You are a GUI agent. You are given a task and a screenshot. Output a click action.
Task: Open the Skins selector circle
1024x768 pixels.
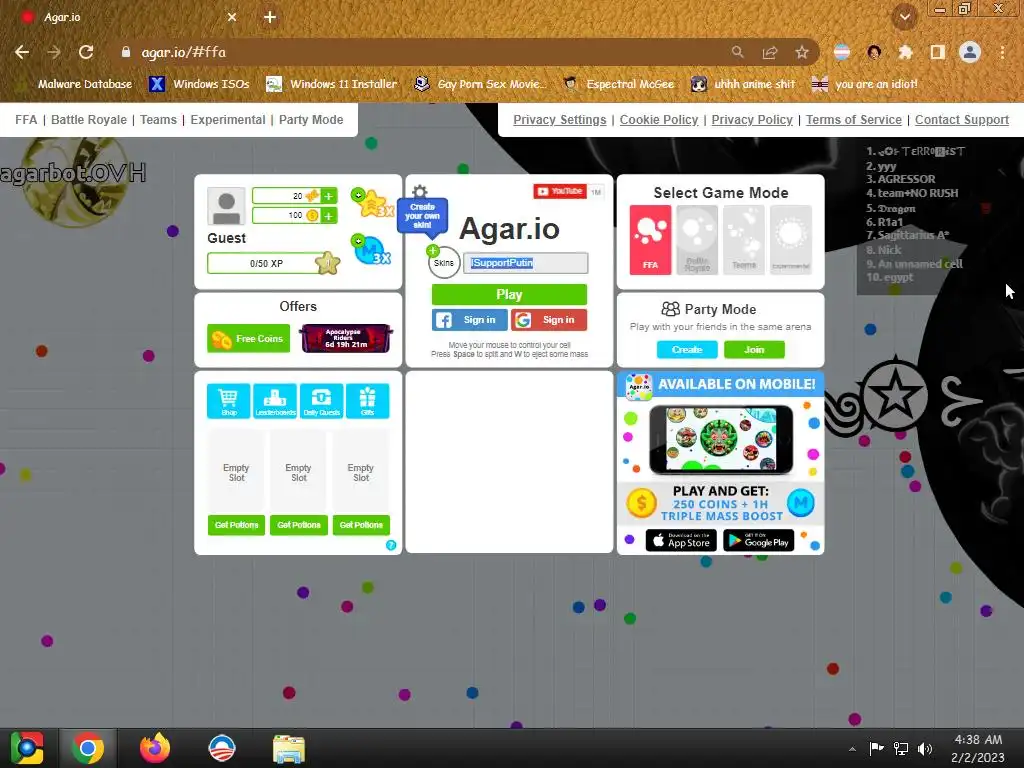(443, 263)
